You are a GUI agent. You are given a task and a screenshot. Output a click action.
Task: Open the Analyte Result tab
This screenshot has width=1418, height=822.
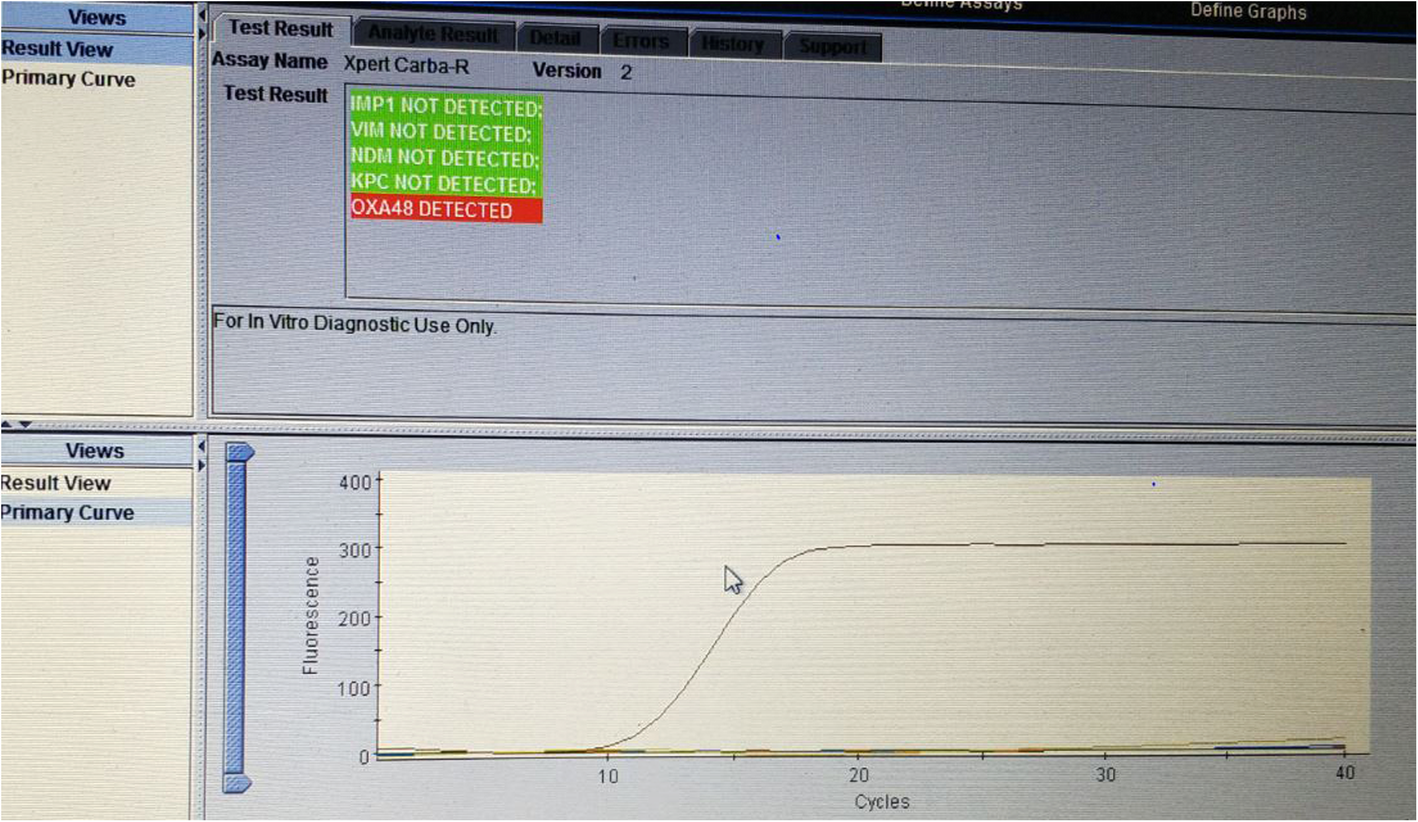click(x=432, y=35)
